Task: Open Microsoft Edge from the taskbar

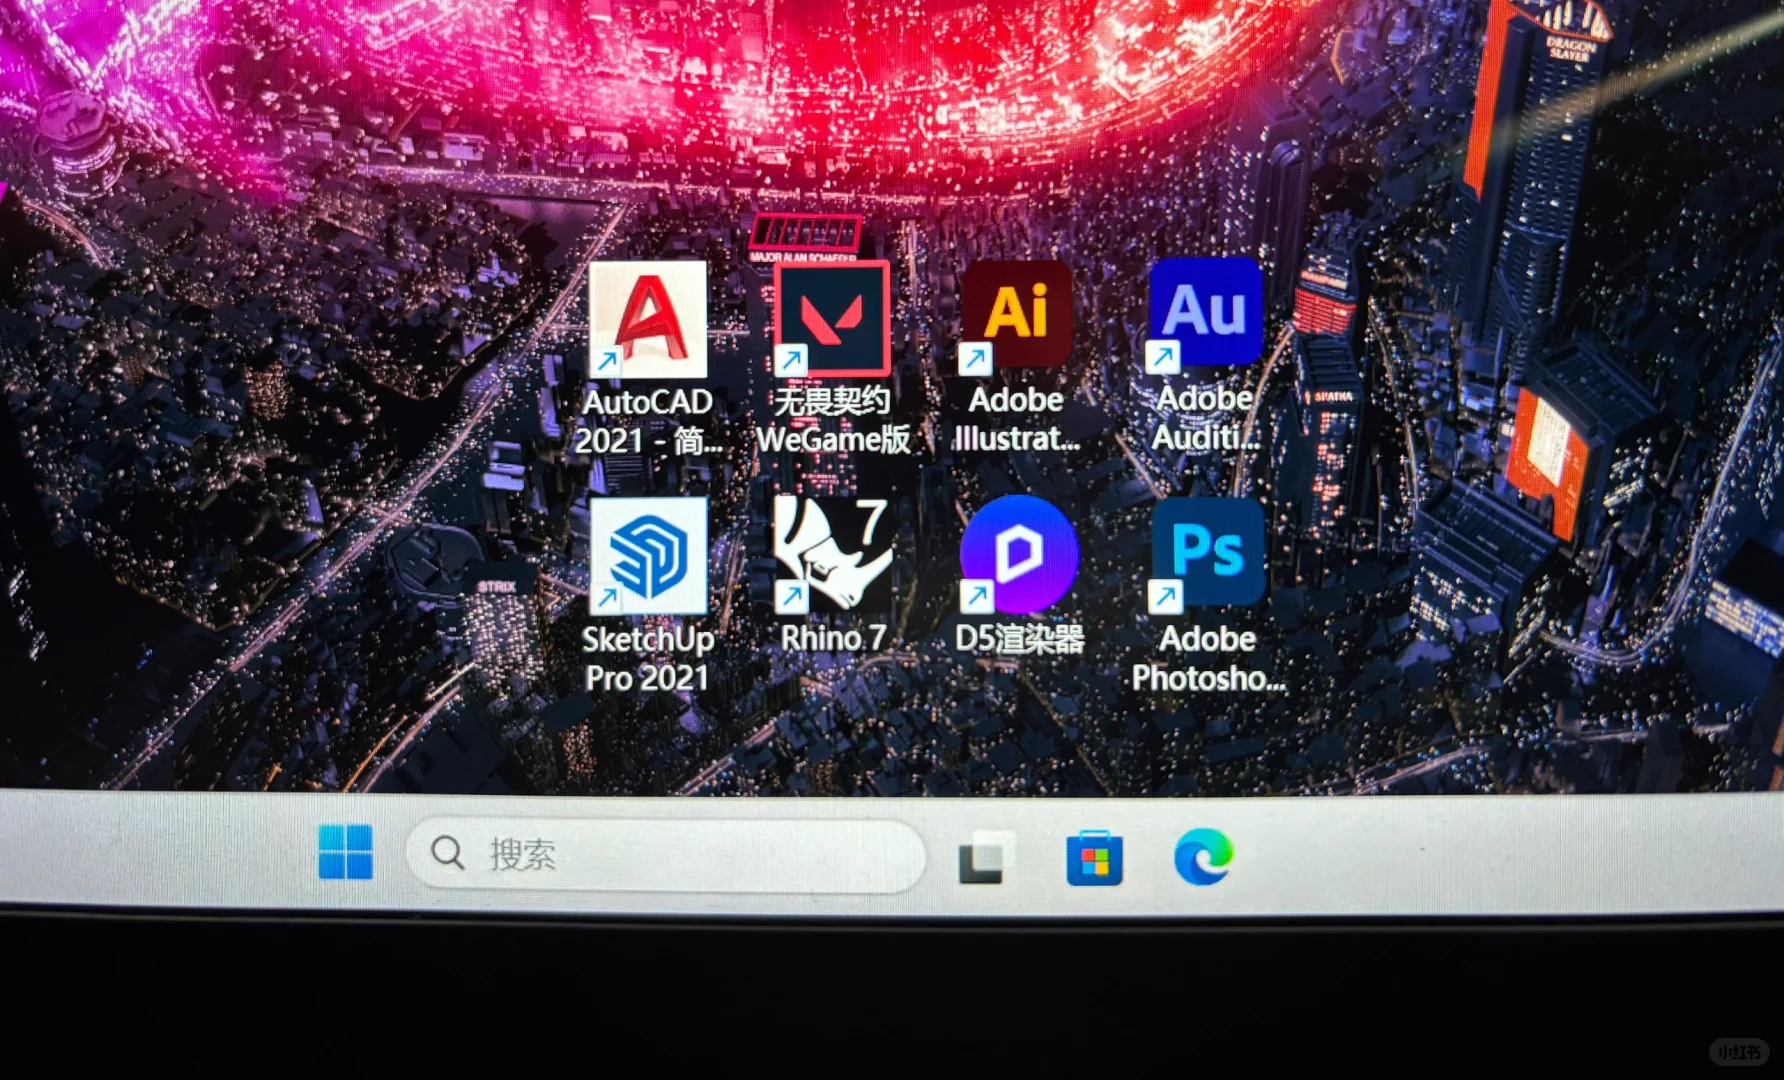Action: pyautogui.click(x=1203, y=856)
